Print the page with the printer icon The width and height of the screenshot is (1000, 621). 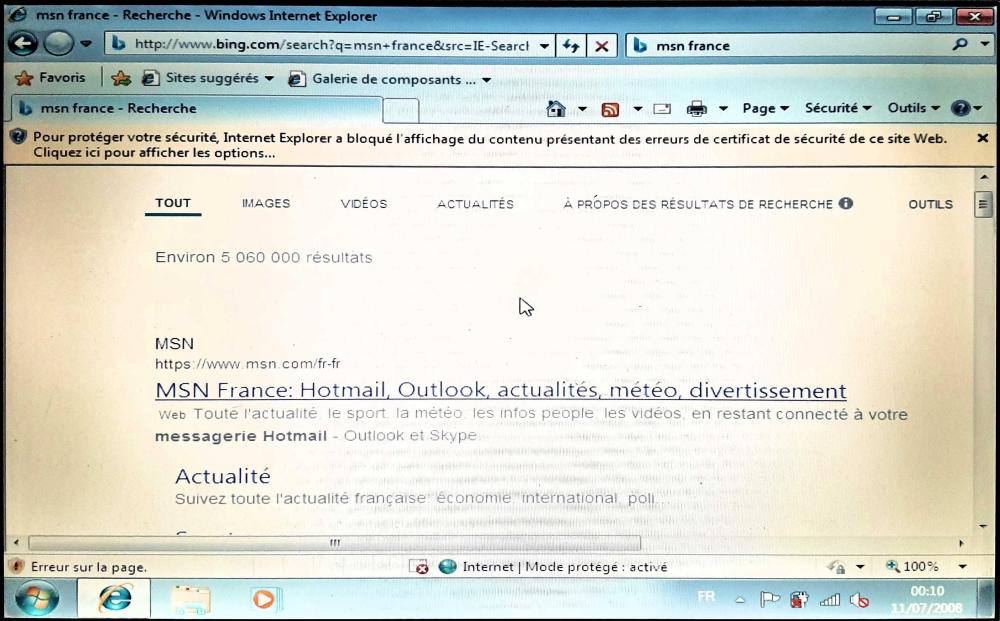[x=696, y=109]
